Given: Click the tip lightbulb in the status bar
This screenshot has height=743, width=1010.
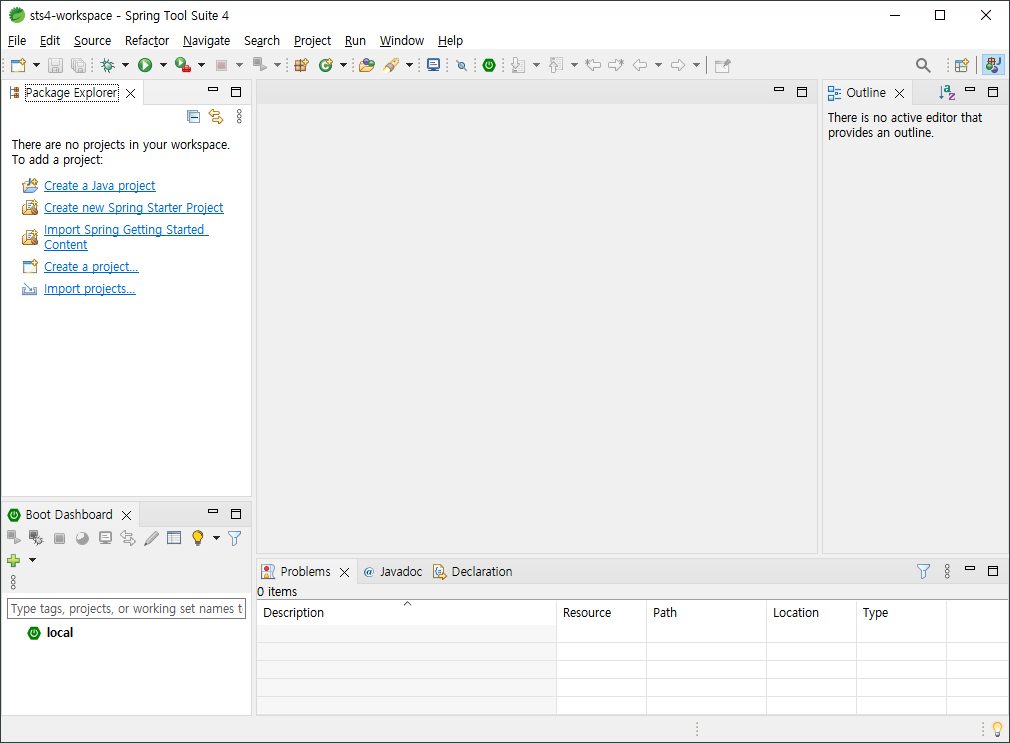Looking at the screenshot, I should [997, 729].
